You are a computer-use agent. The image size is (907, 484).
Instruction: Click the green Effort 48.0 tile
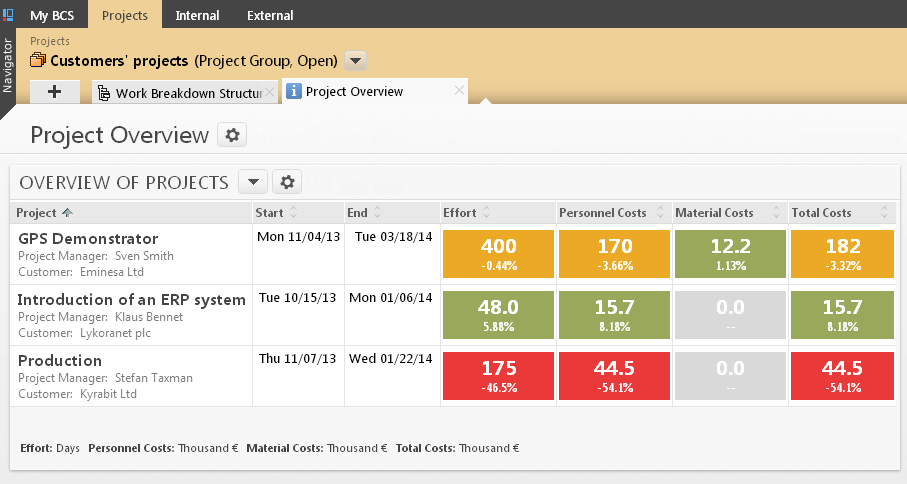tap(498, 315)
